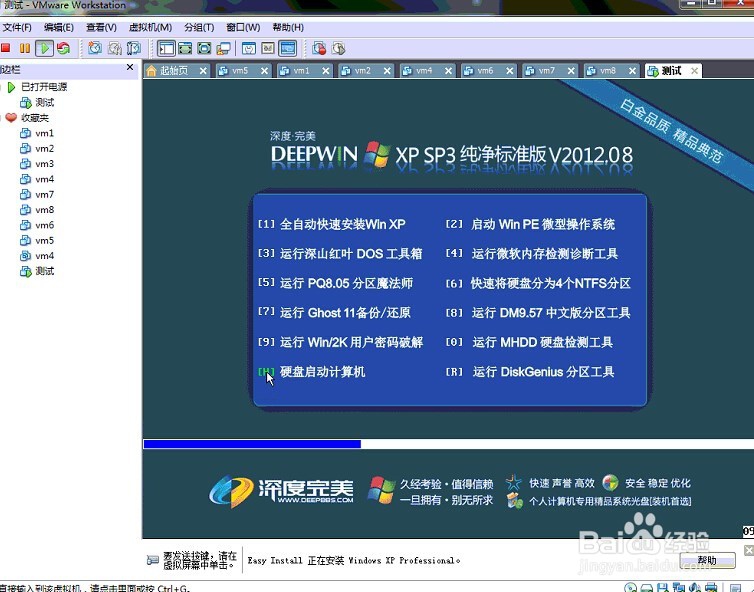Close the vm5 tab
The width and height of the screenshot is (754, 592).
[264, 71]
